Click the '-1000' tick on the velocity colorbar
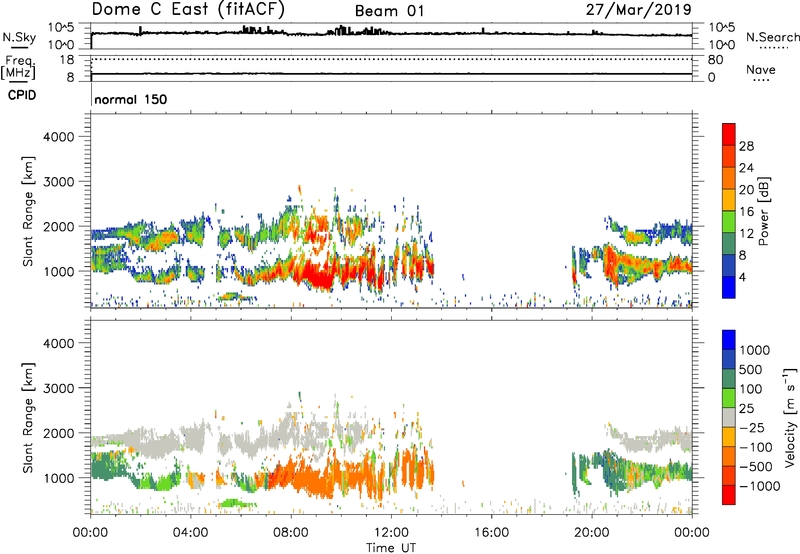 (759, 486)
